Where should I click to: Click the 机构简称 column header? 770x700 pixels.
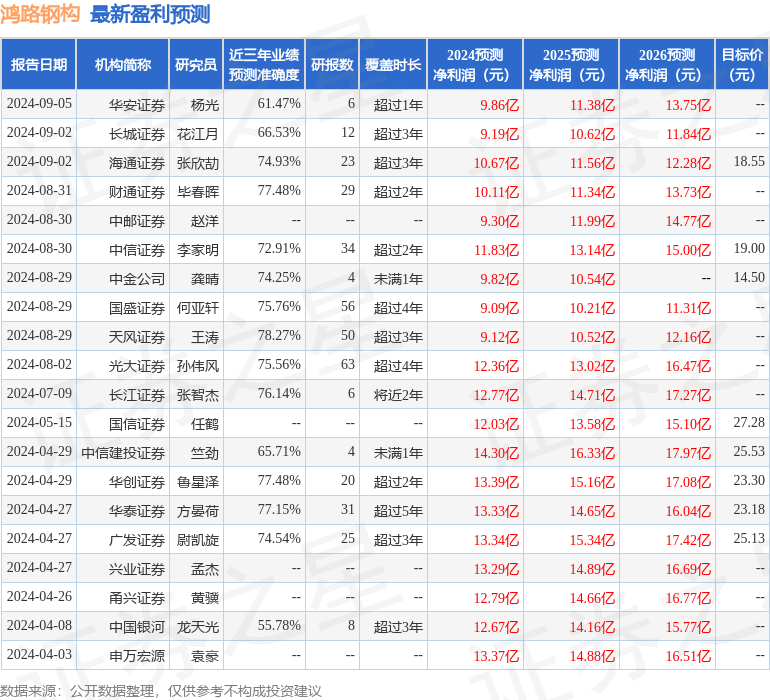[123, 65]
